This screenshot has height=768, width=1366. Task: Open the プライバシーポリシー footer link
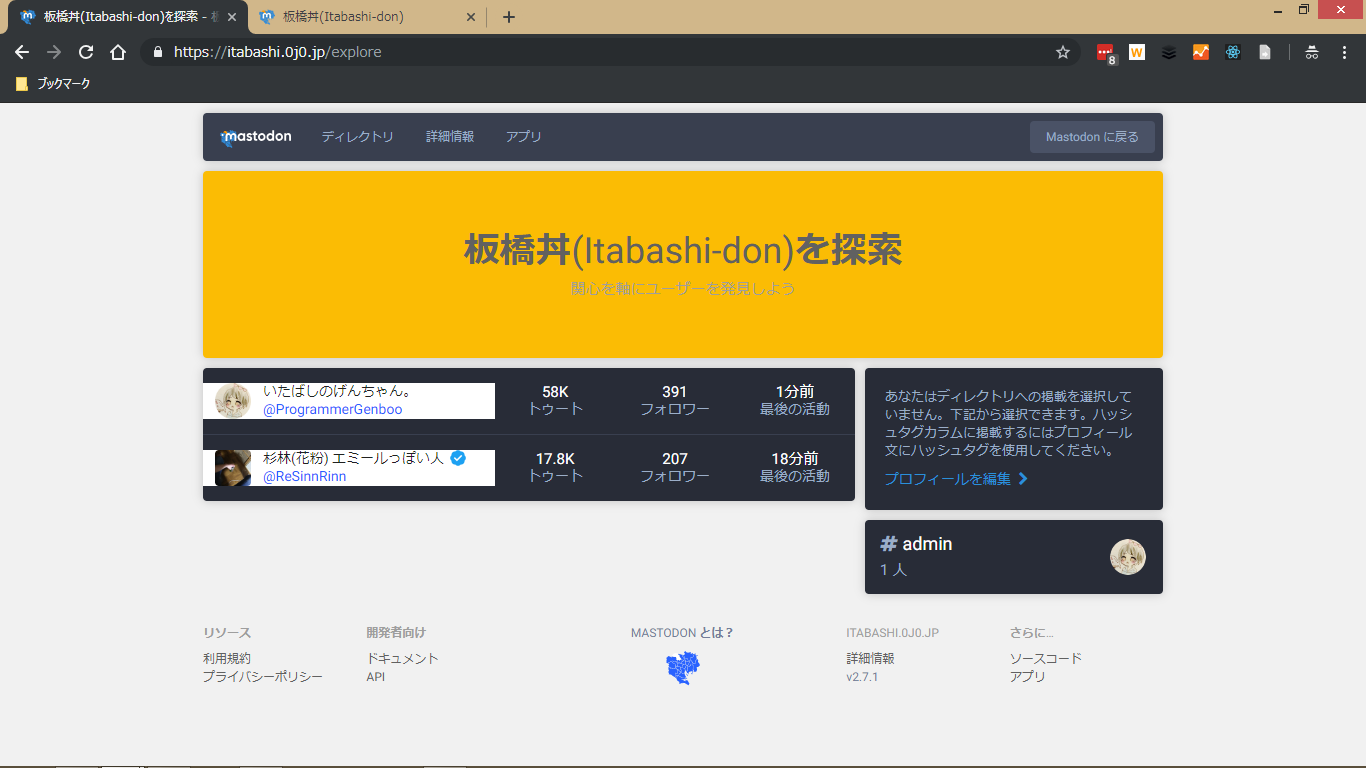(x=262, y=677)
